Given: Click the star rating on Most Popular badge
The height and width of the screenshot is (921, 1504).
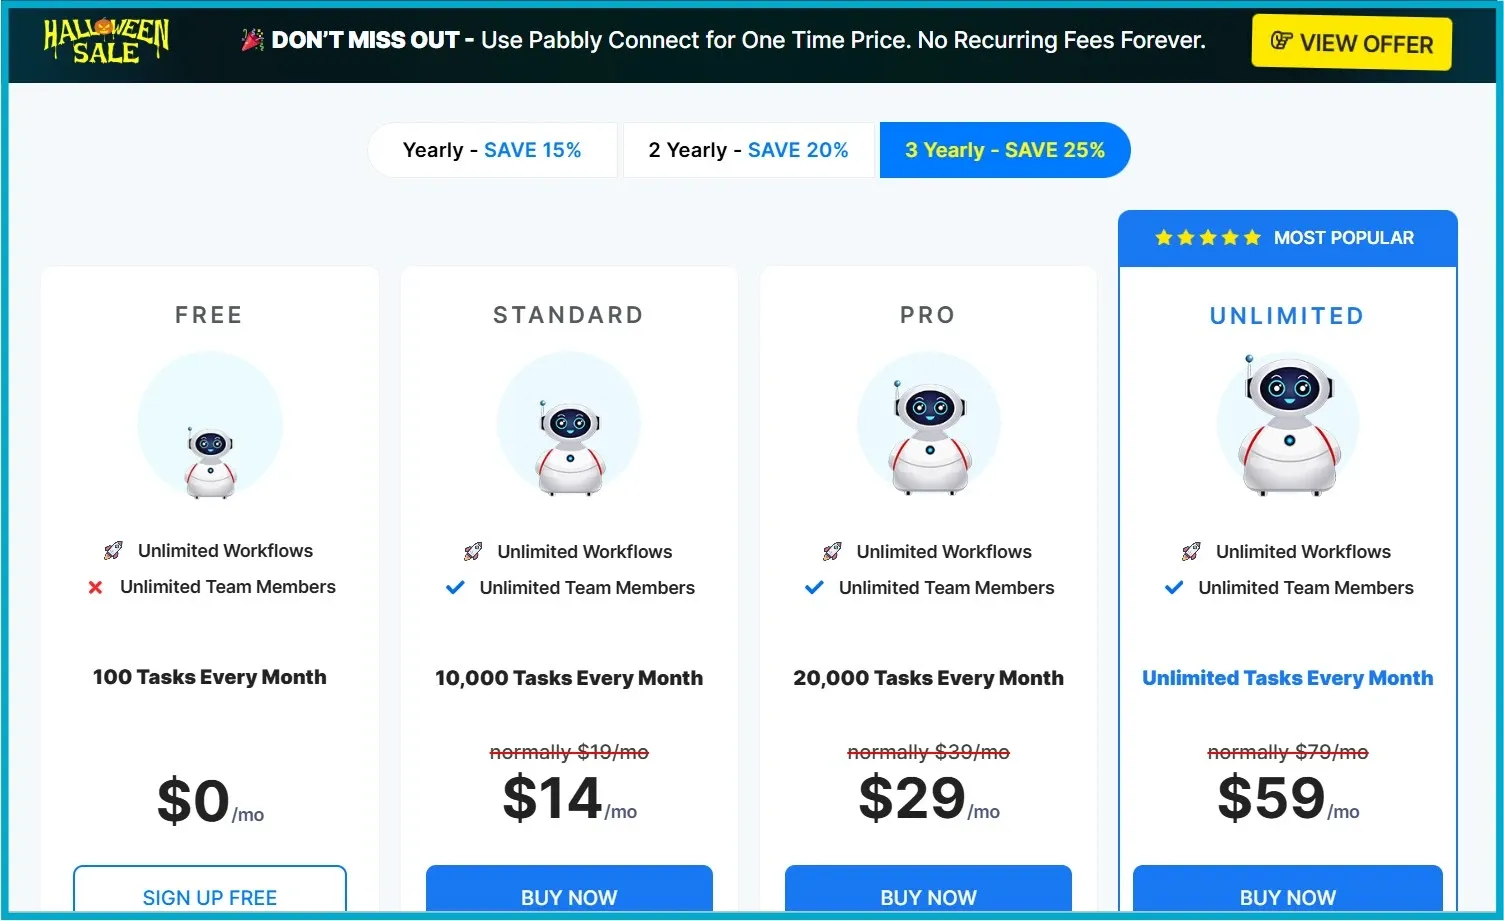Looking at the screenshot, I should tap(1207, 237).
